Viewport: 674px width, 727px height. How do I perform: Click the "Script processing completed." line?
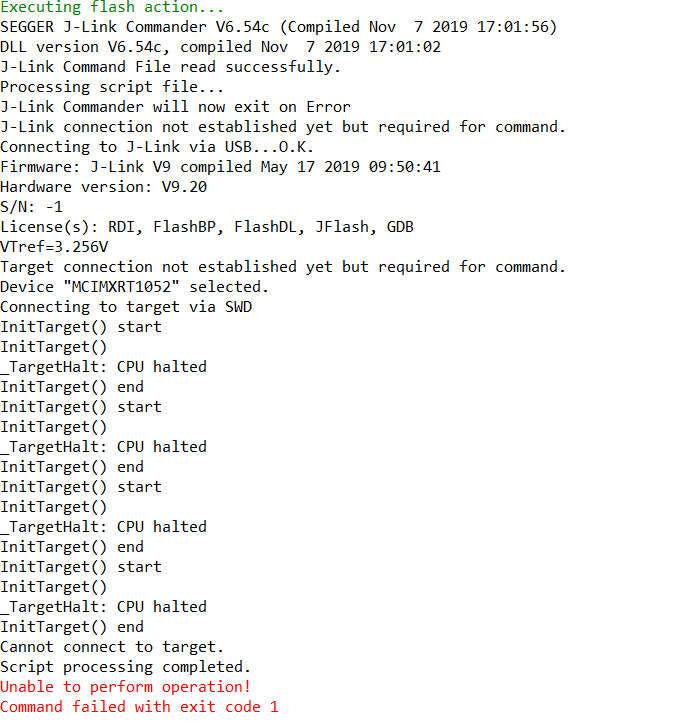tap(125, 667)
